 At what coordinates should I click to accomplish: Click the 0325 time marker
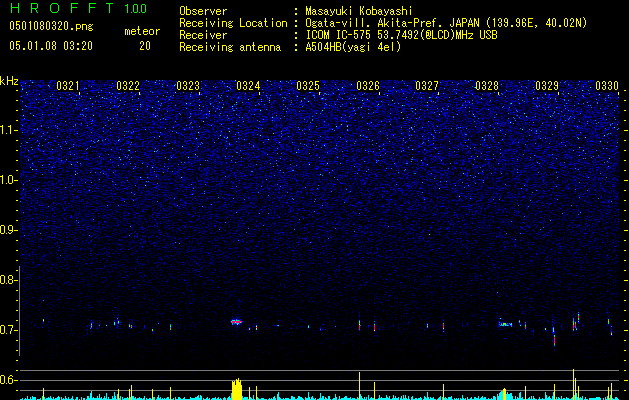pyautogui.click(x=308, y=86)
